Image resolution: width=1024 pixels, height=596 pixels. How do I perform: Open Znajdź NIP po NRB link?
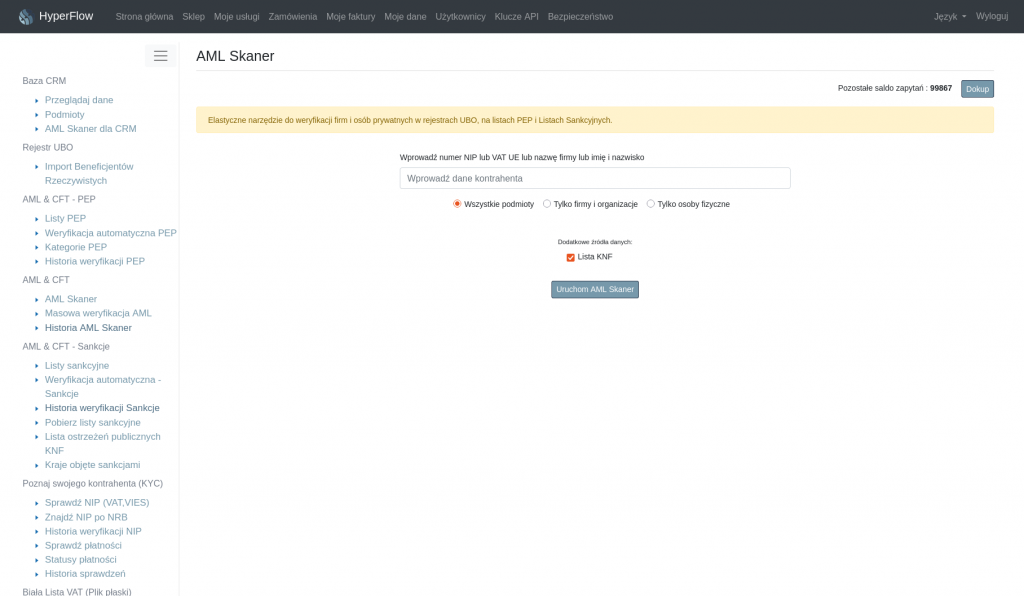point(86,517)
